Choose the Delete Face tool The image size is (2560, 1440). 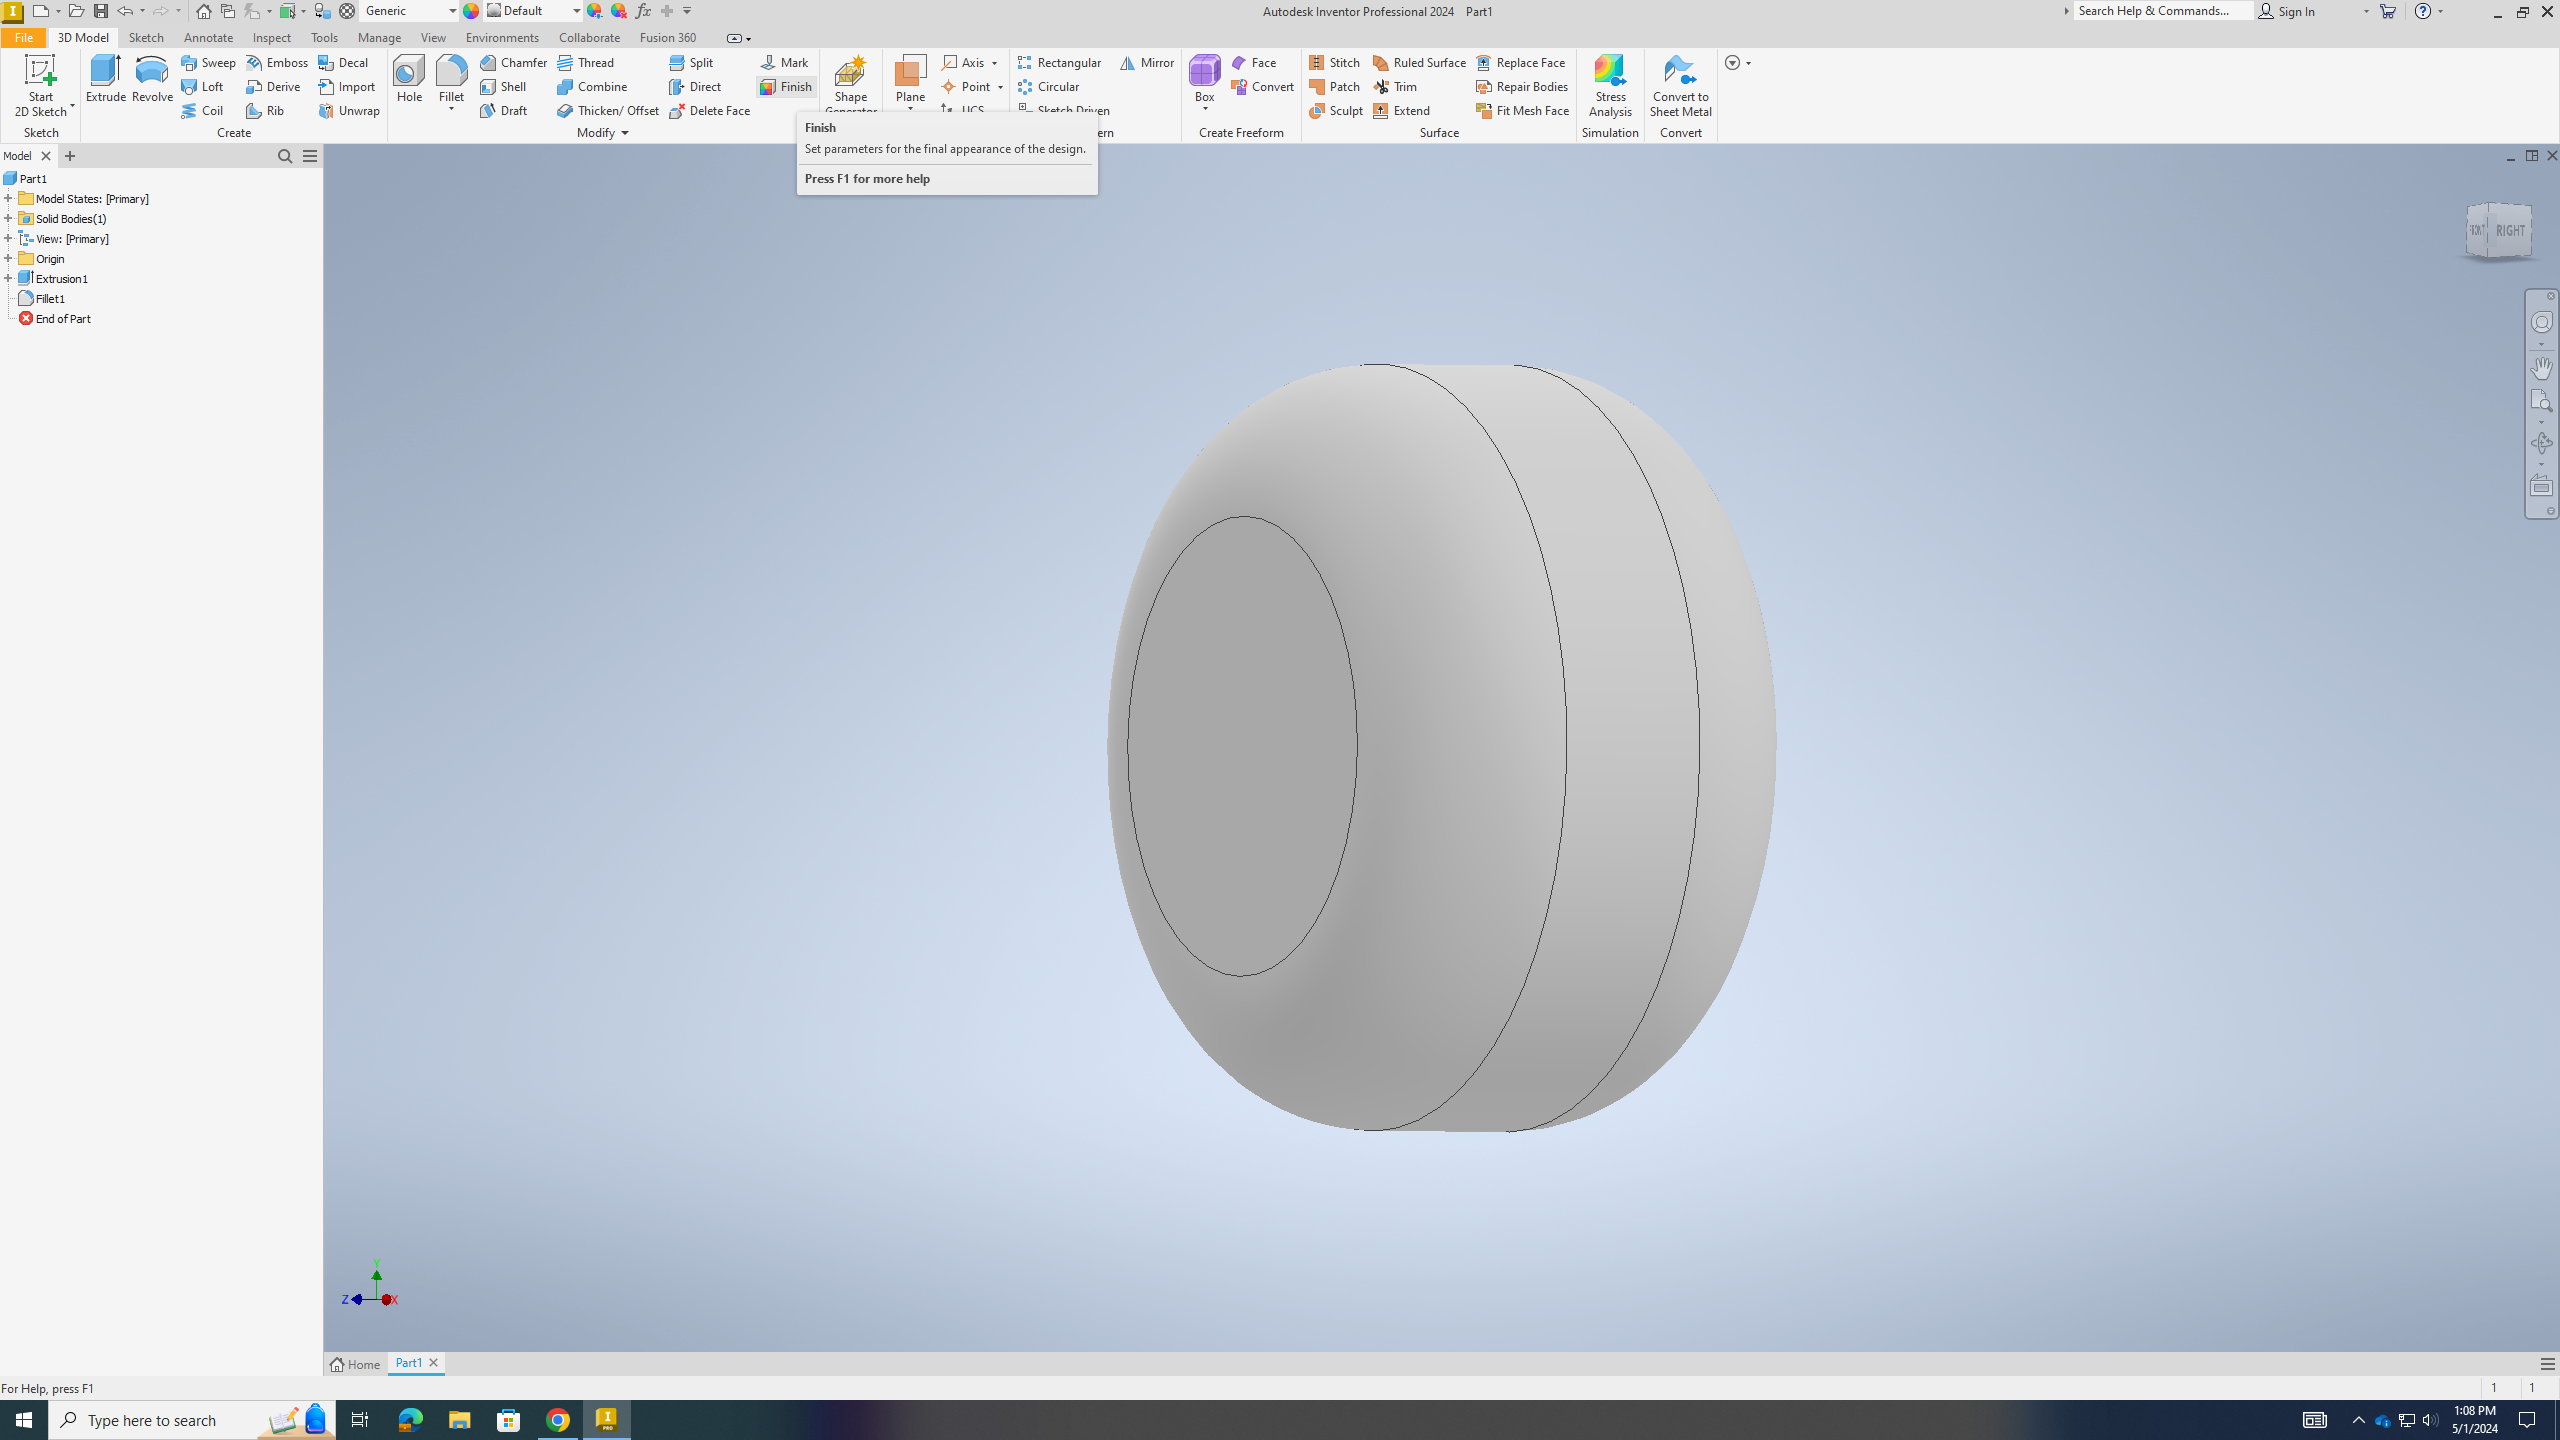pos(710,110)
